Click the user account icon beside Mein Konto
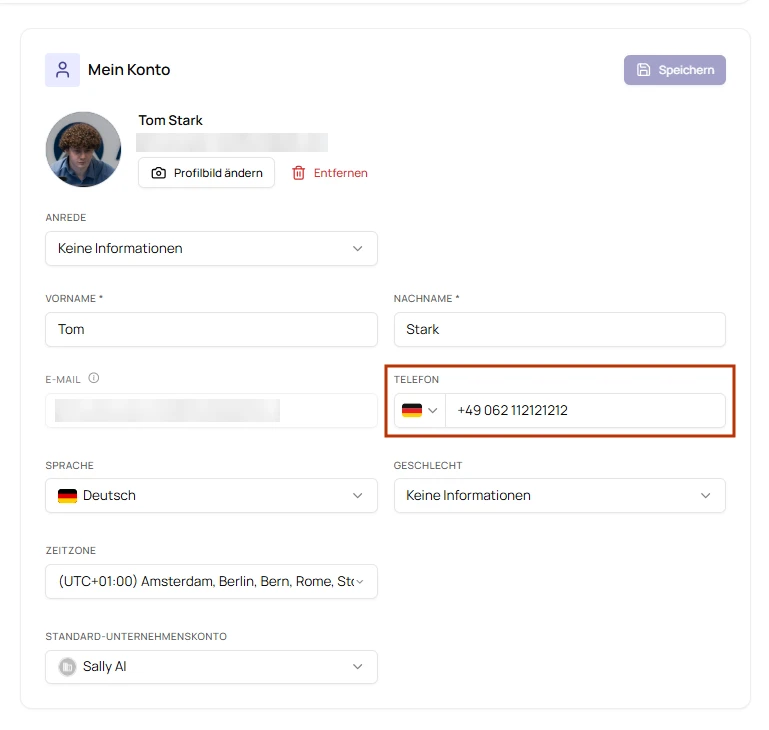This screenshot has width=769, height=730. [62, 70]
